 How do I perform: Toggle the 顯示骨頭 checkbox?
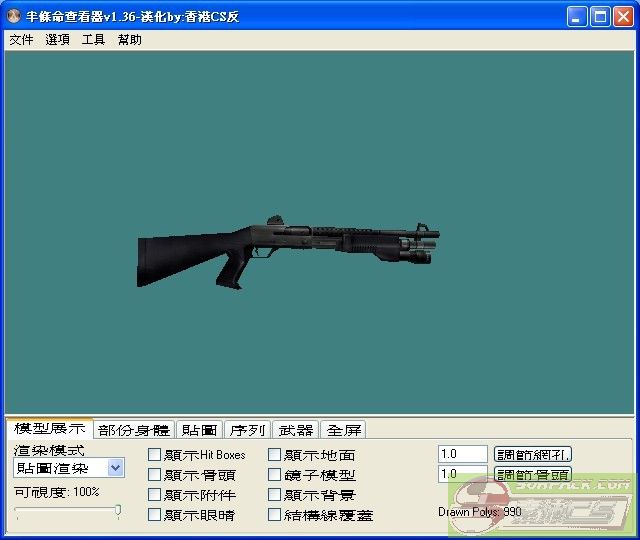155,475
